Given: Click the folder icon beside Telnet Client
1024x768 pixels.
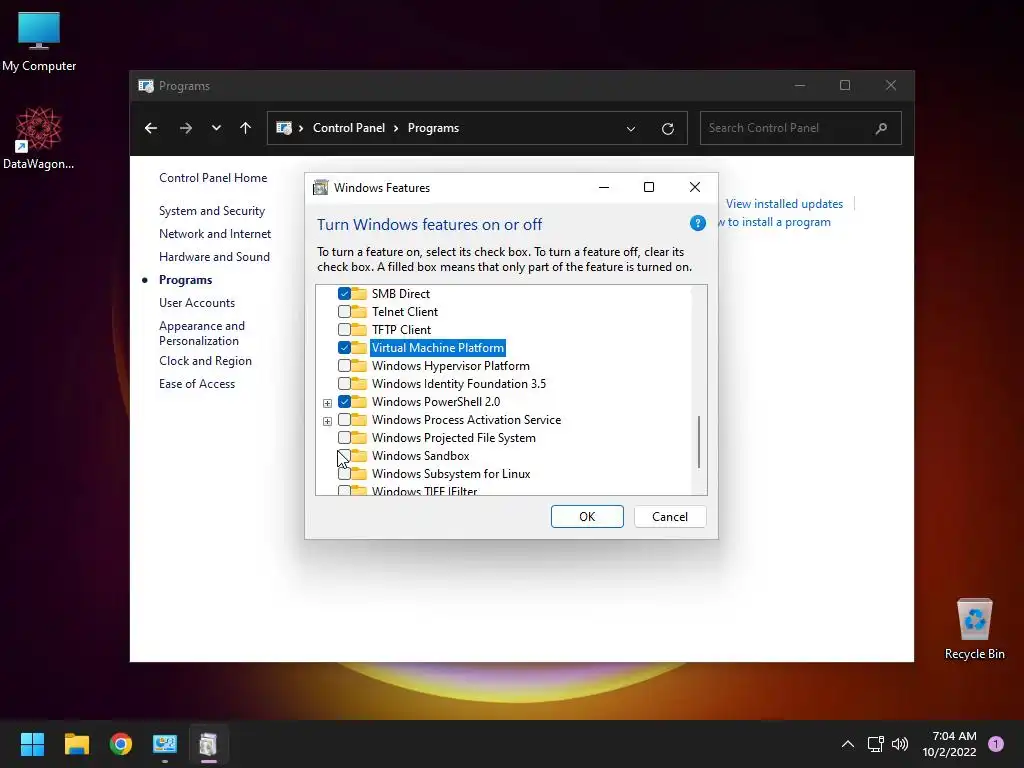Looking at the screenshot, I should click(x=359, y=312).
